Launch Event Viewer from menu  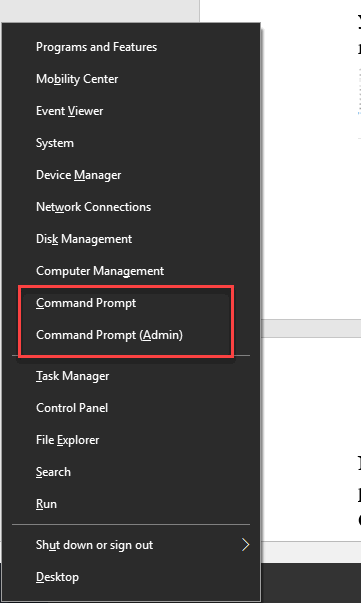[131, 111]
